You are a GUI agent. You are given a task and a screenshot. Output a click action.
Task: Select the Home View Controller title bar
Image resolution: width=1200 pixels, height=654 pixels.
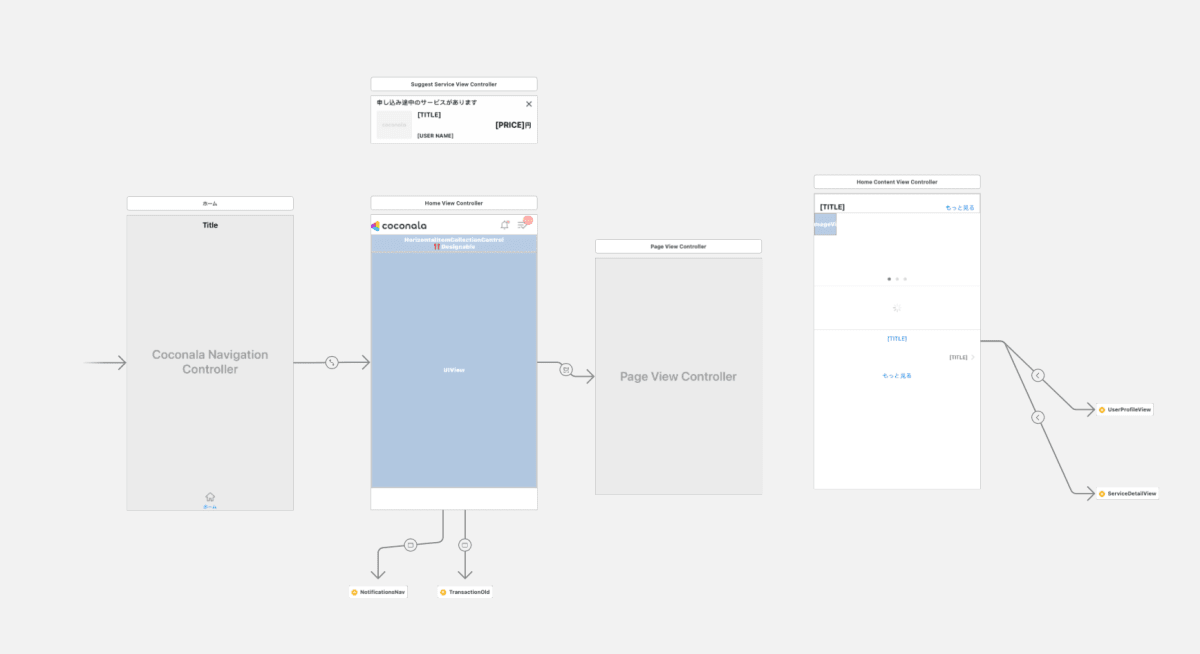454,203
